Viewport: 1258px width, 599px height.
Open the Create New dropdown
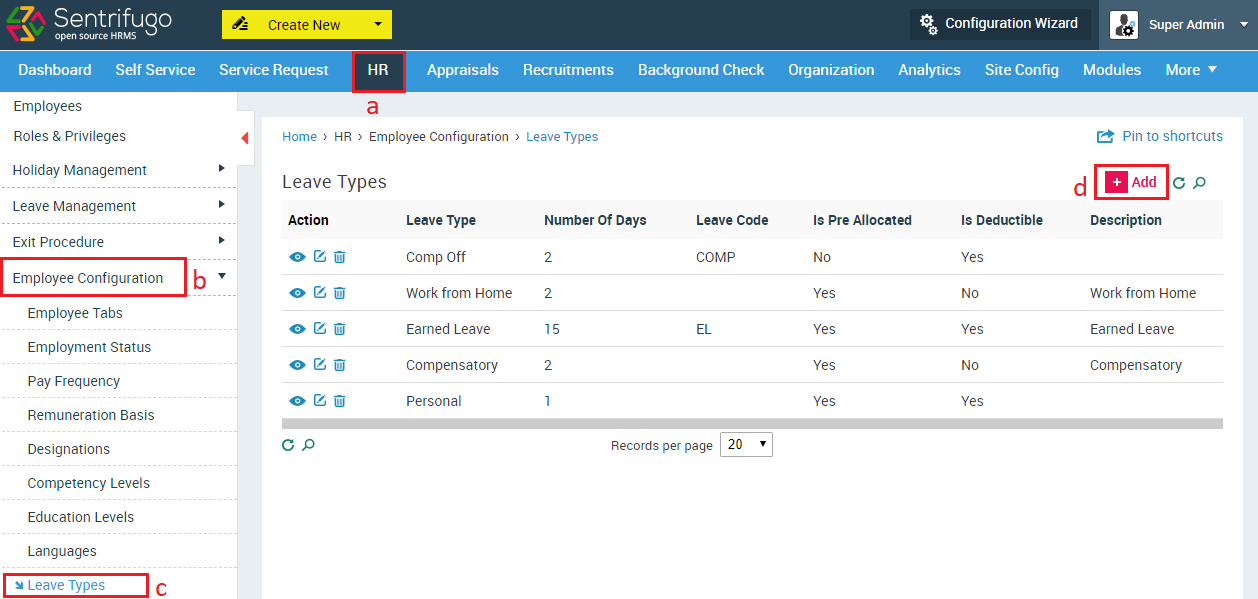click(x=307, y=25)
